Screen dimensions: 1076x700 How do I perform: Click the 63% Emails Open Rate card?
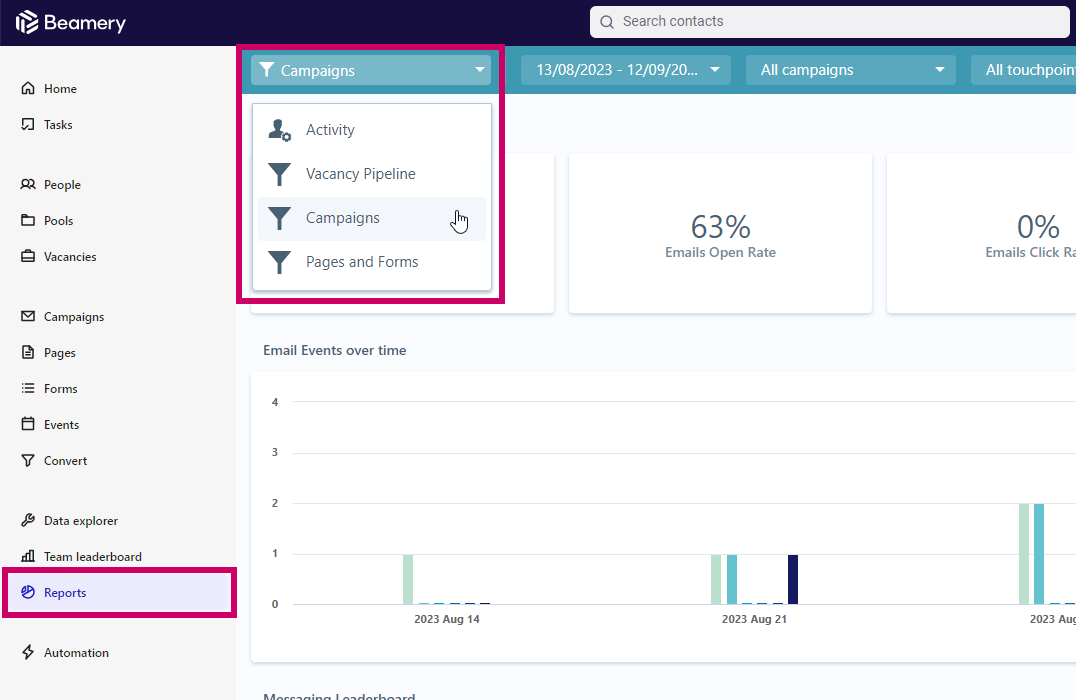(720, 234)
